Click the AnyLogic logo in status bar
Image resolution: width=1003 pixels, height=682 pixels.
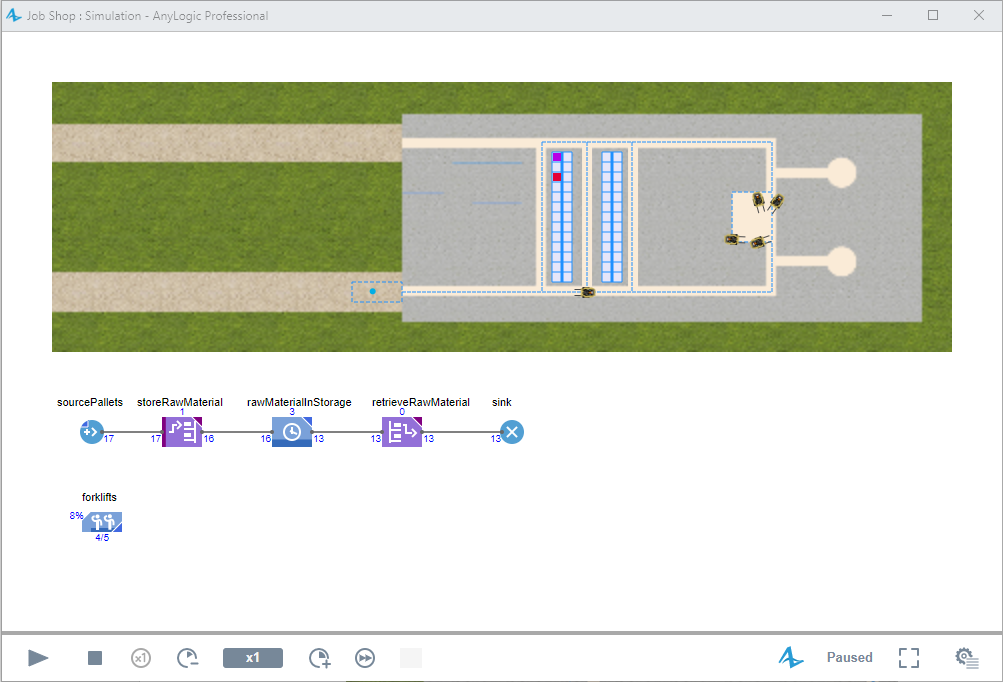pos(791,657)
